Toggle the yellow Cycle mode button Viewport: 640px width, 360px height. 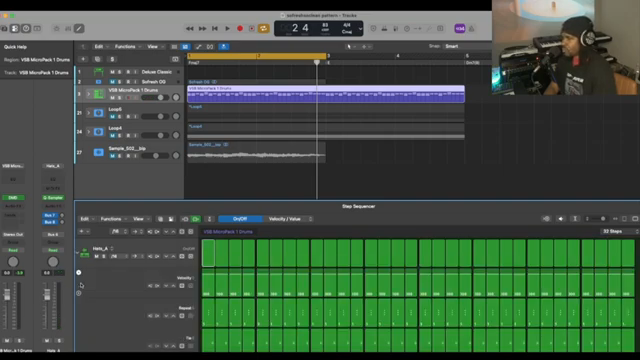[x=263, y=29]
